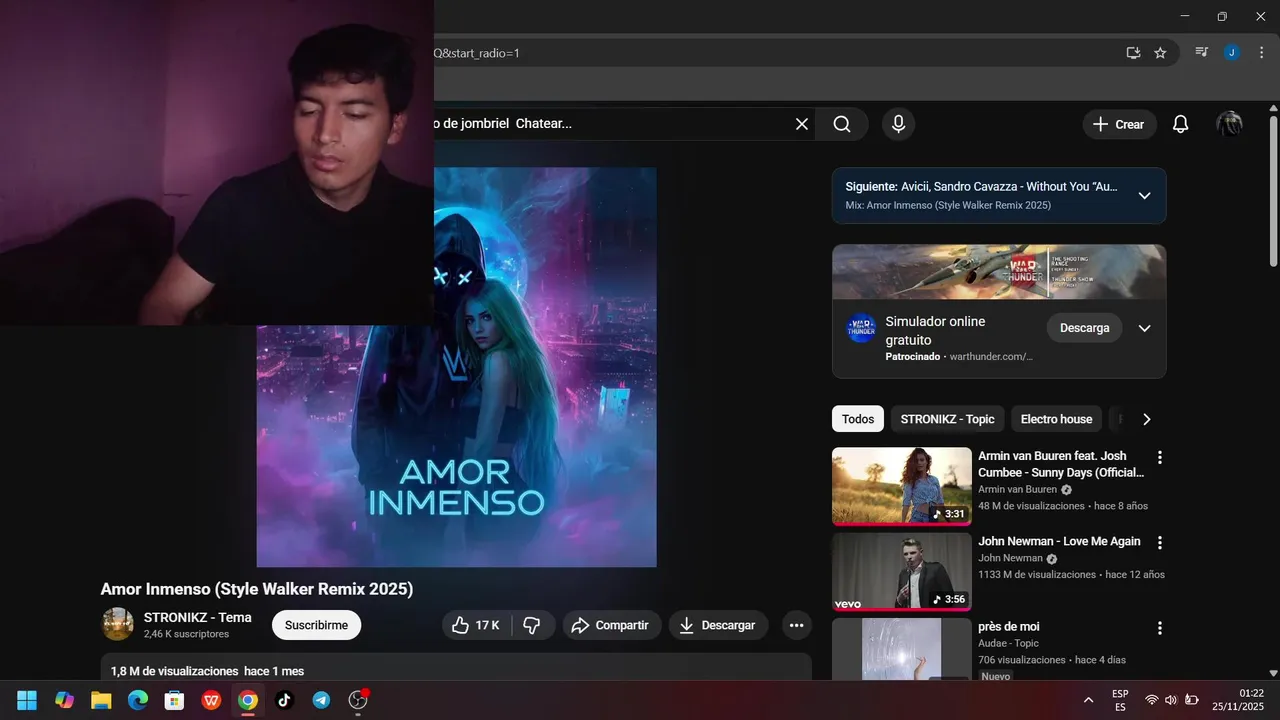Screen dimensions: 1280x720
Task: Open YouTube account avatar menu
Action: 1229,124
